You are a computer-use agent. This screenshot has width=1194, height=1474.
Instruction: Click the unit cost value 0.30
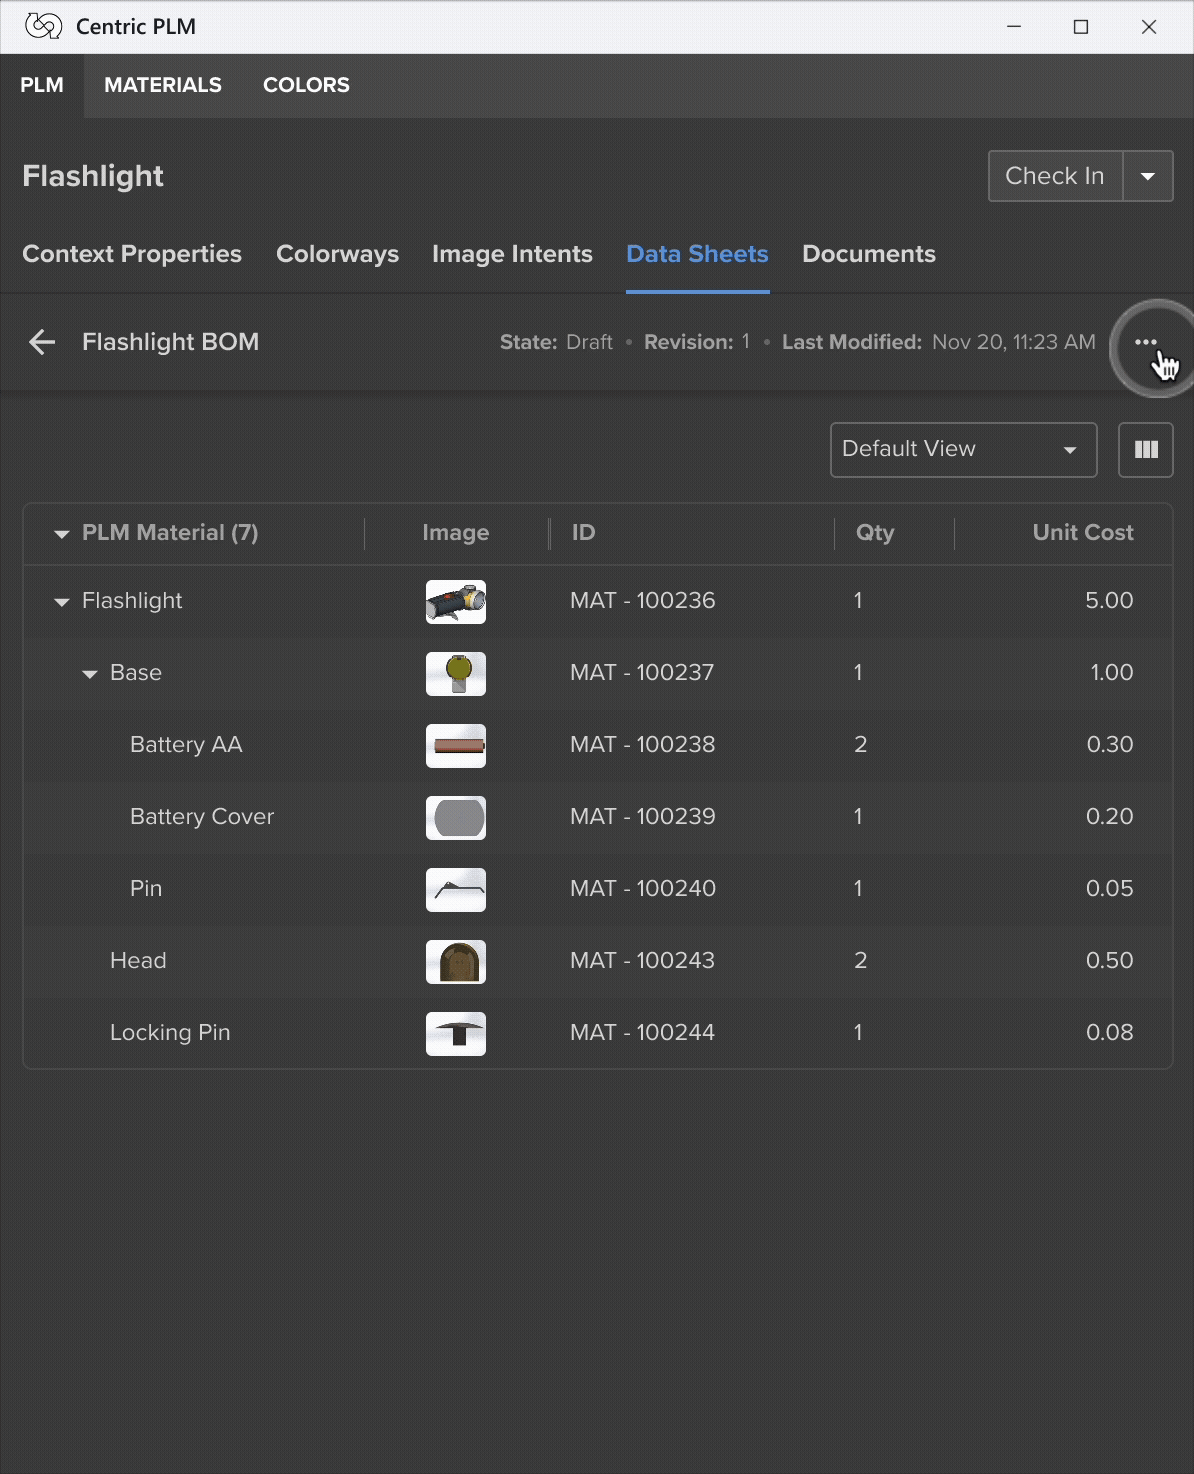[x=1109, y=745]
